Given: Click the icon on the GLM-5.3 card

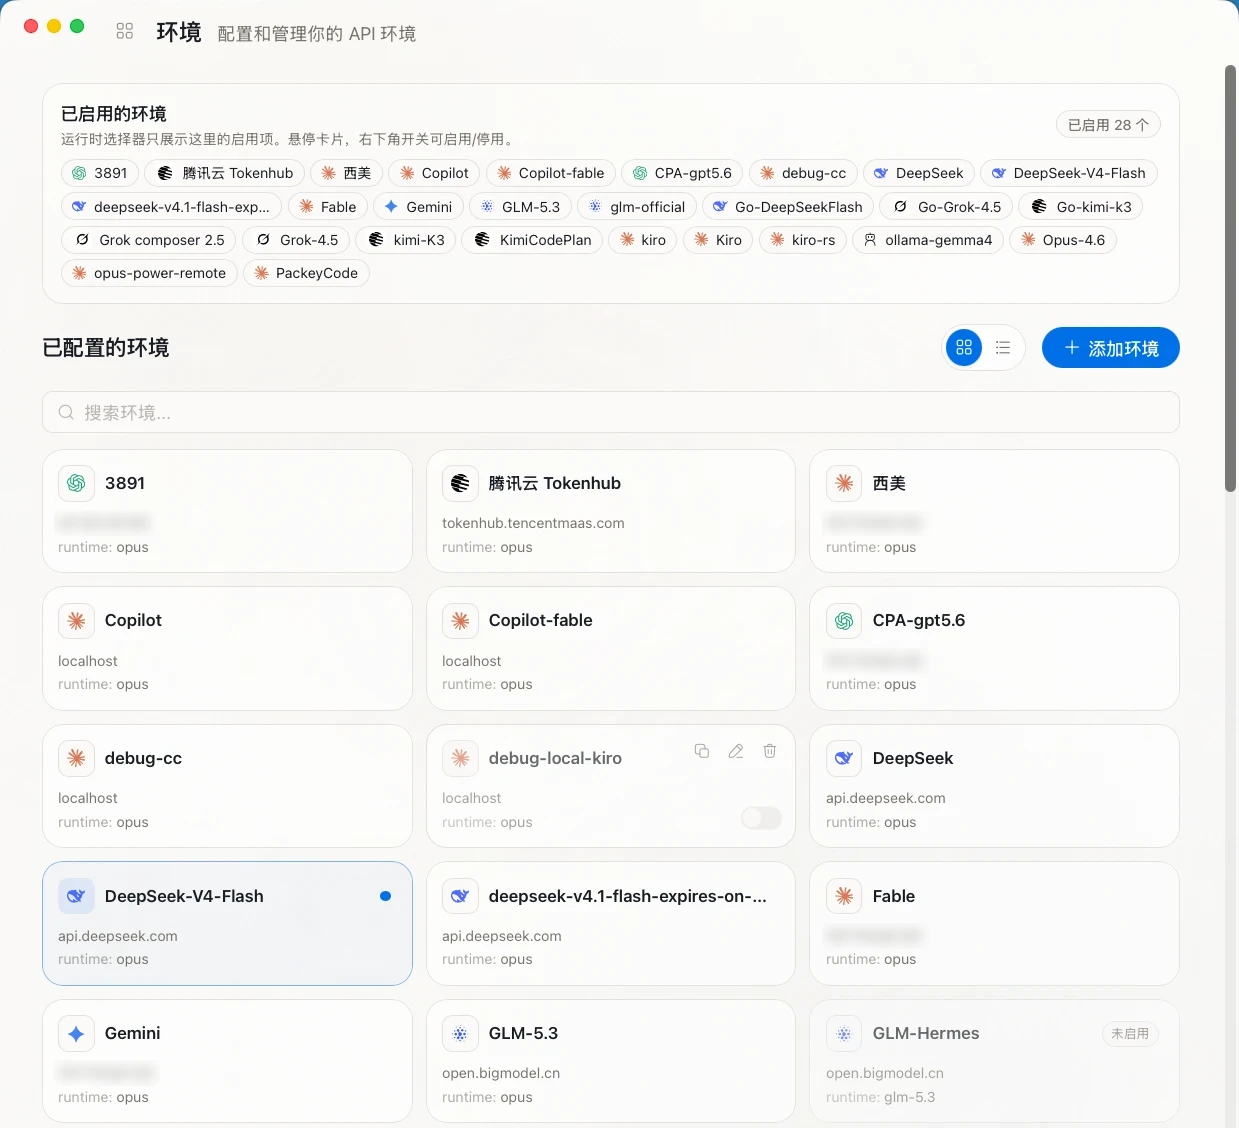Looking at the screenshot, I should point(460,1034).
